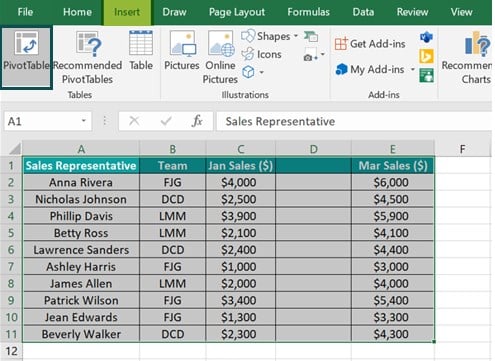Click the formula bar showing Sales Representative
Screen dimensions: 495x361
coord(354,121)
